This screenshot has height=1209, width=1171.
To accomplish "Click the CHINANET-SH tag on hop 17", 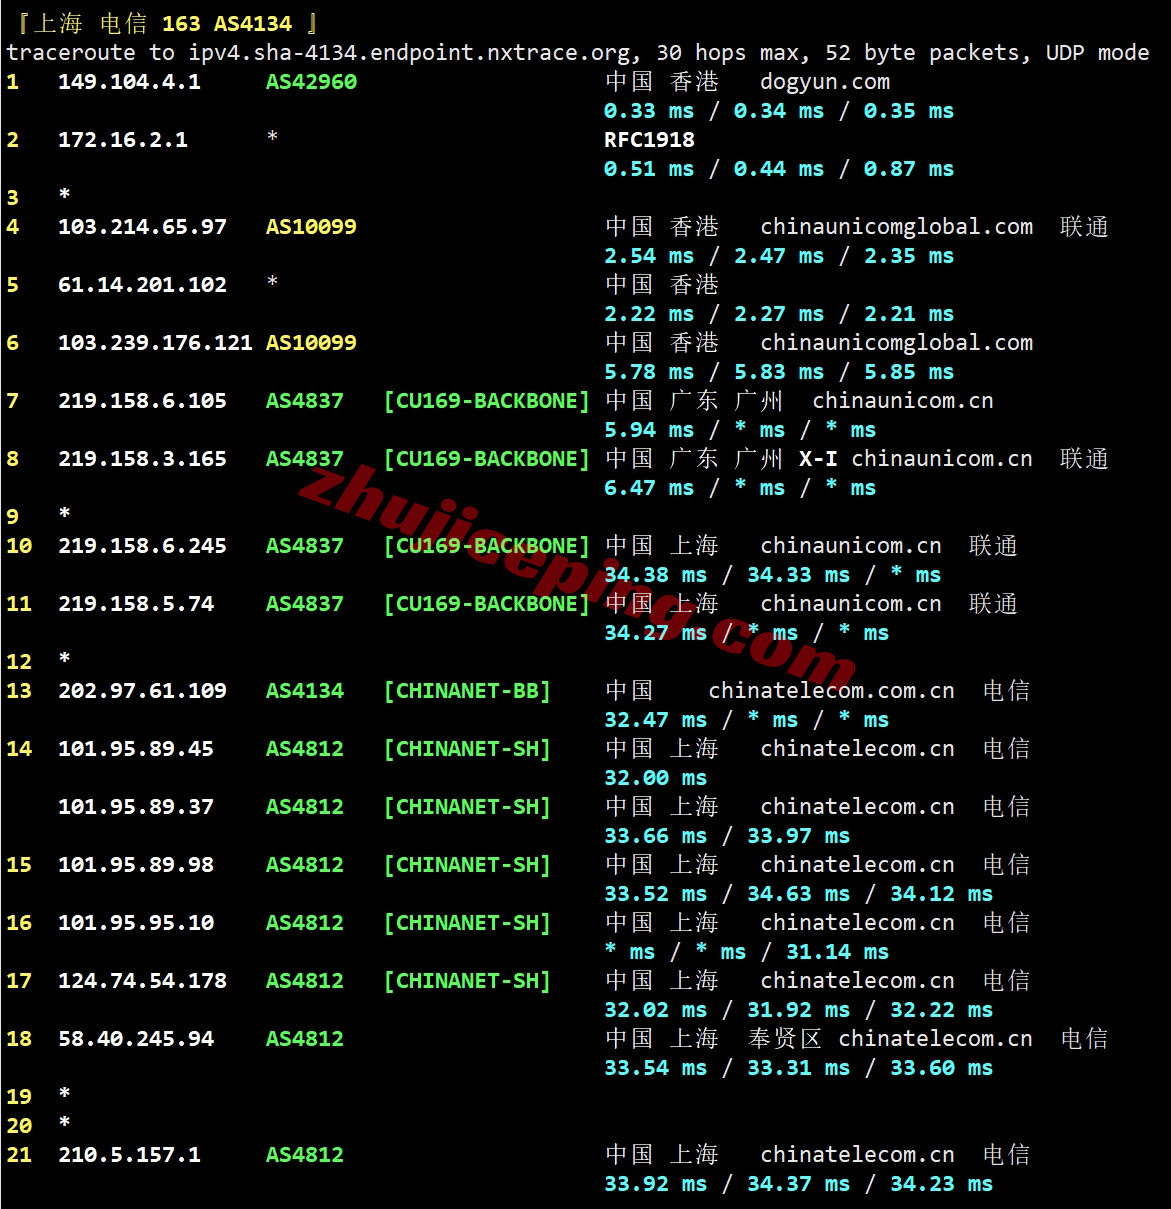I will pyautogui.click(x=467, y=980).
